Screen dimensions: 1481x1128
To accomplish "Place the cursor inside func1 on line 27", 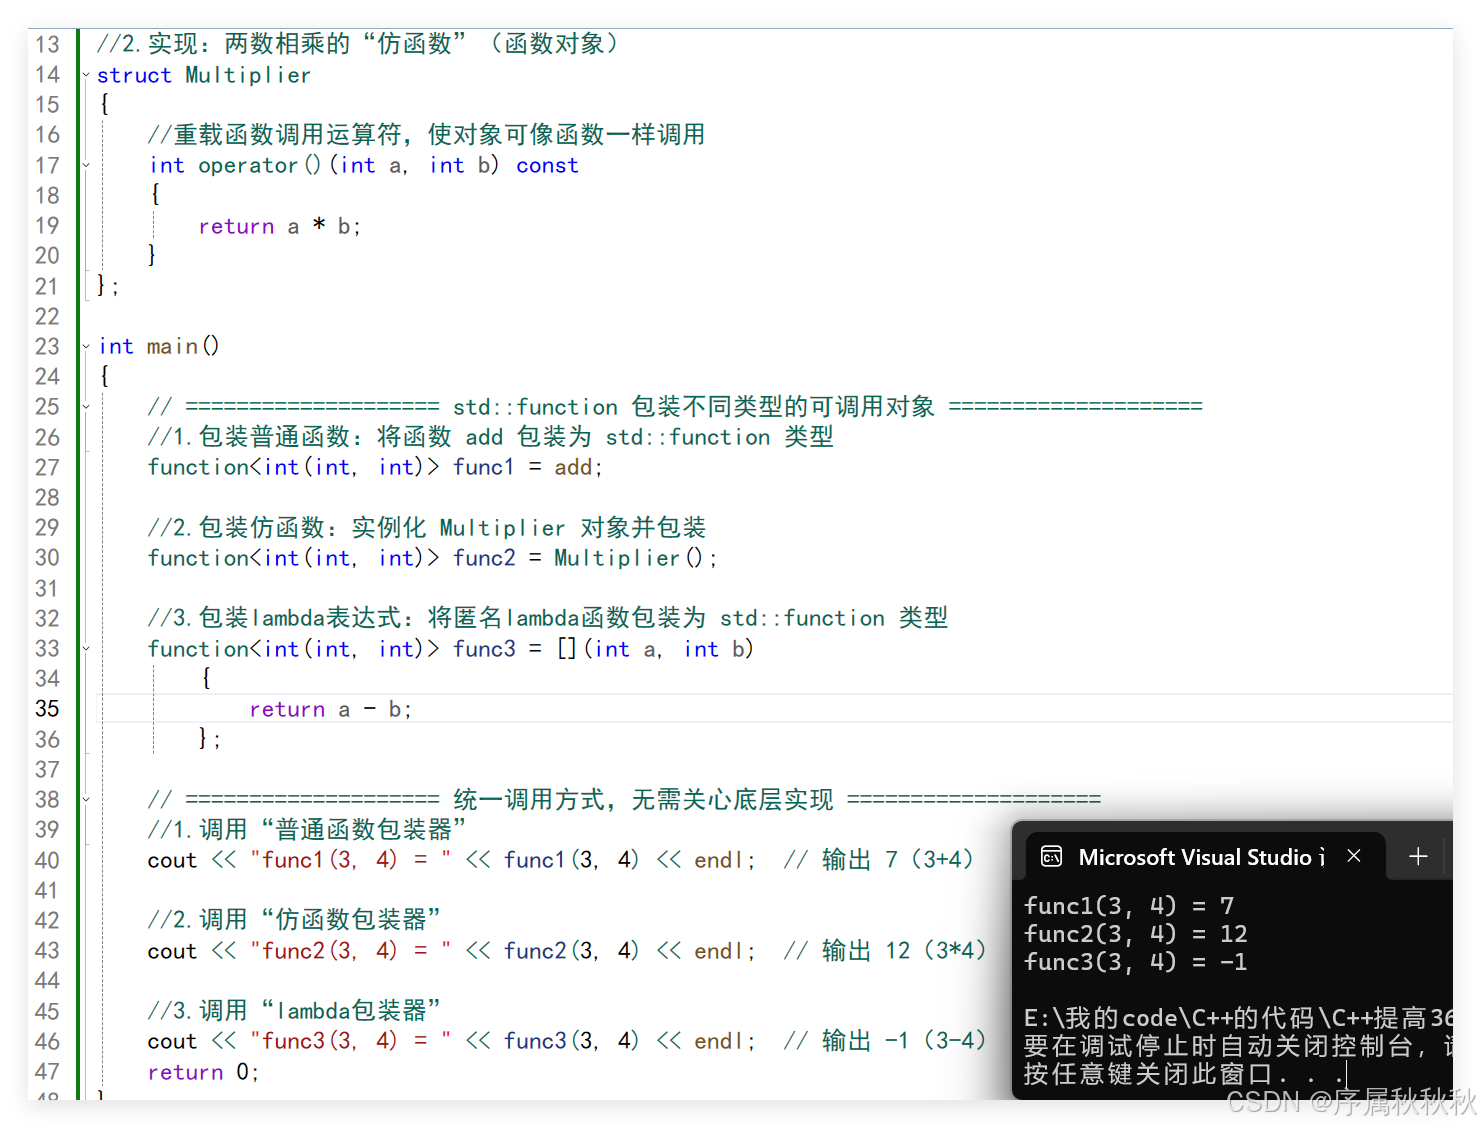I will tap(484, 467).
